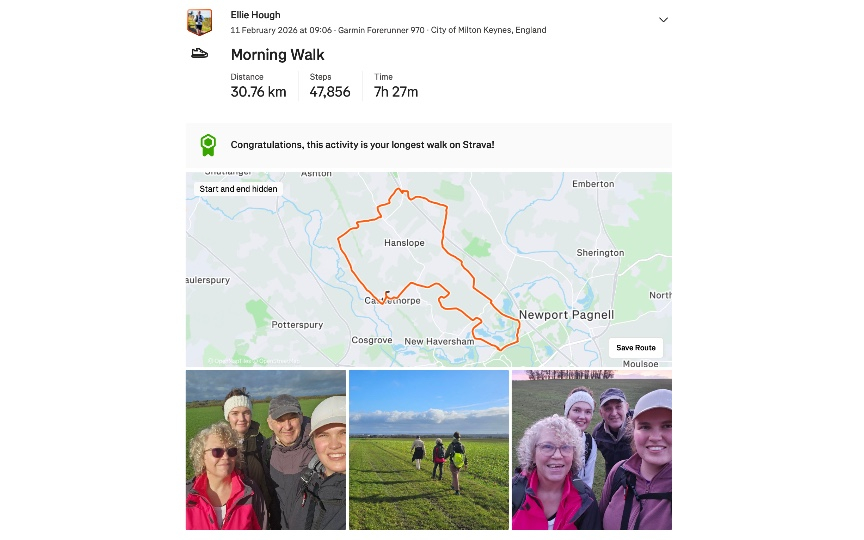
Task: Click the Newport Pagnell map label
Action: pos(566,315)
